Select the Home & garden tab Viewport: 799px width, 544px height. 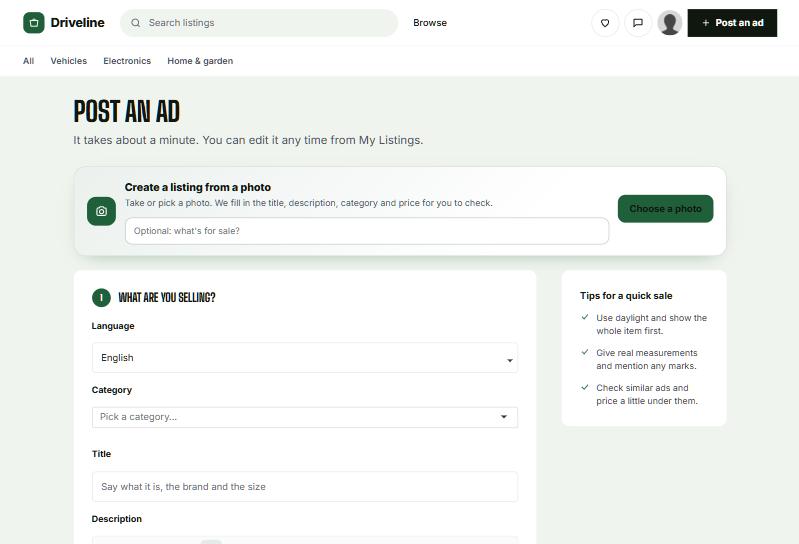click(x=200, y=61)
